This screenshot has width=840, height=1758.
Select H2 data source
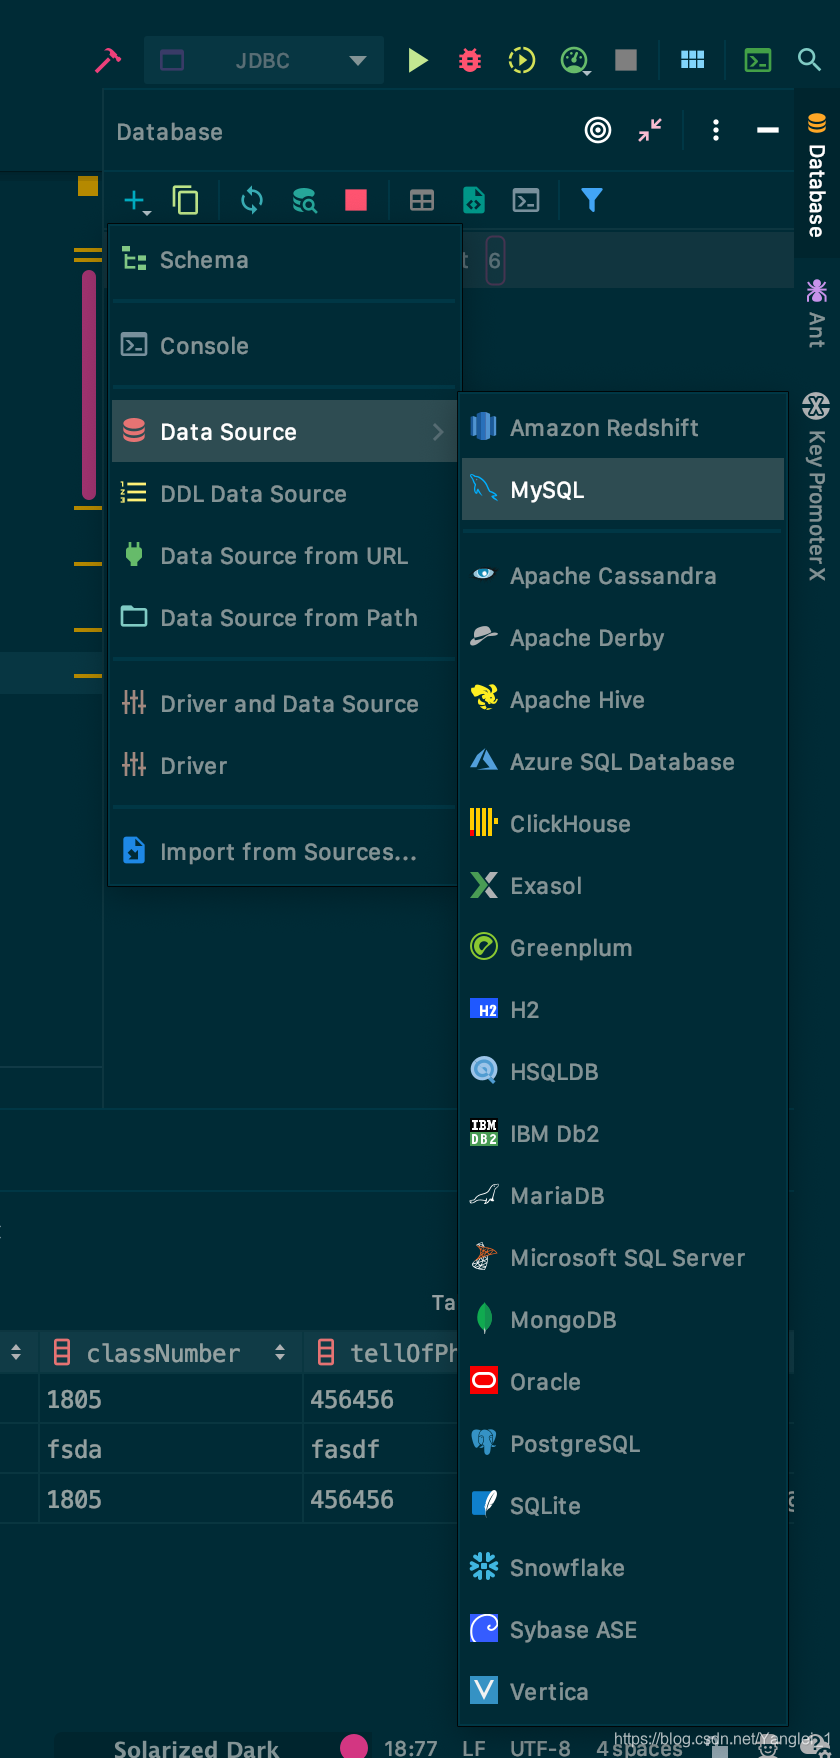point(623,1009)
